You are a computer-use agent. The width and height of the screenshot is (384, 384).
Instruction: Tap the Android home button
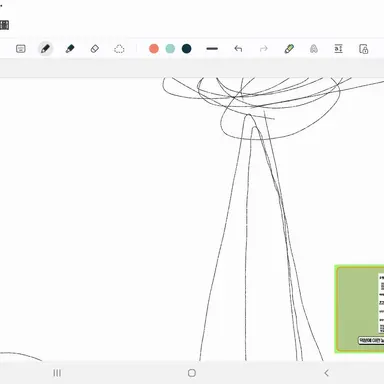point(192,373)
